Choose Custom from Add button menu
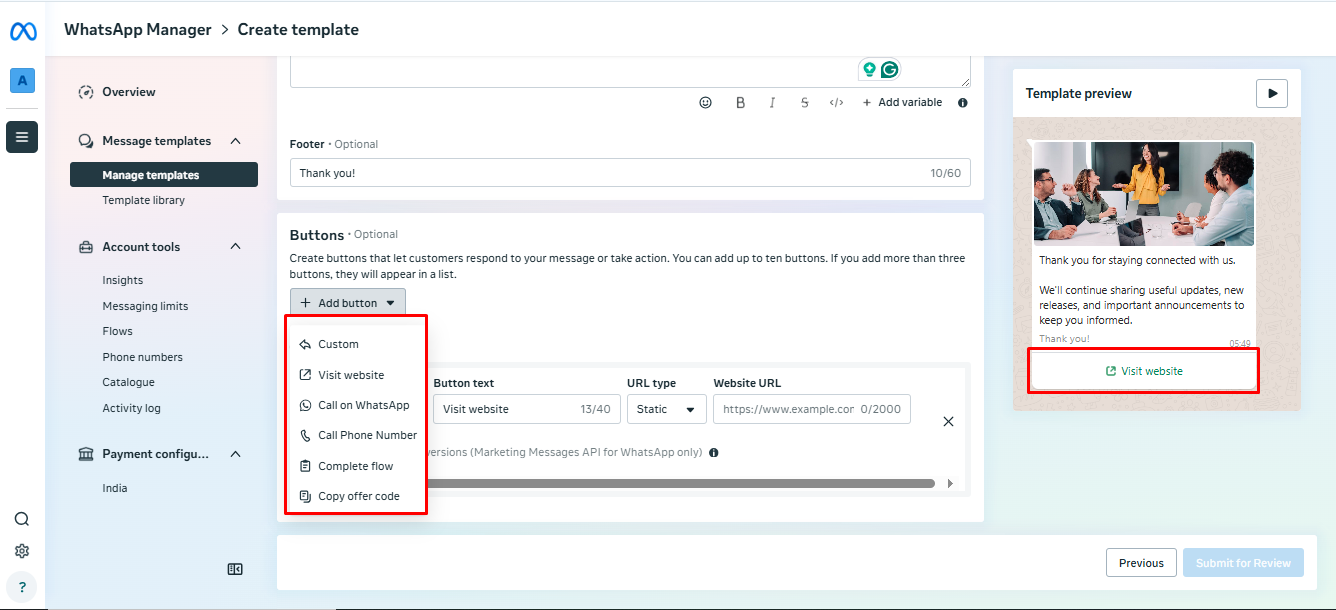The height and width of the screenshot is (610, 1336). pos(356,344)
